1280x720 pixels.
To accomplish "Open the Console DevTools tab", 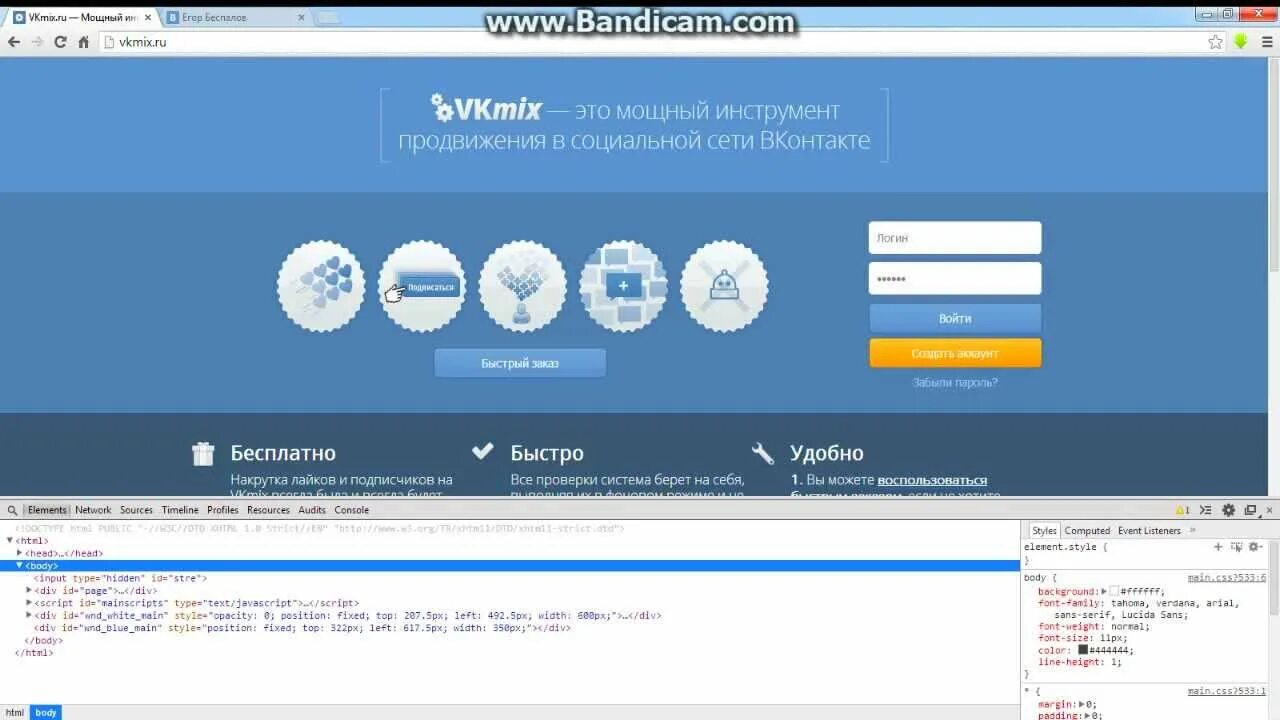I will (x=352, y=510).
